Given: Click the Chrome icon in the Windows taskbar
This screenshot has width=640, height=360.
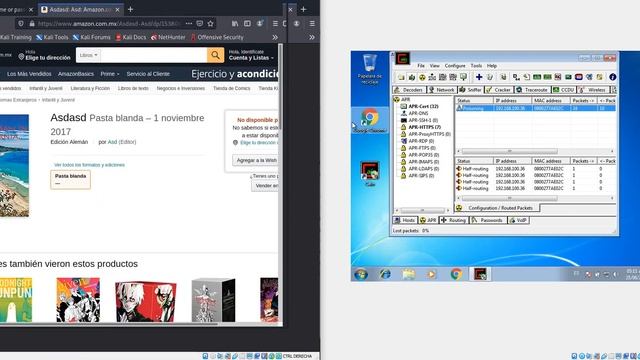Looking at the screenshot, I should [456, 274].
